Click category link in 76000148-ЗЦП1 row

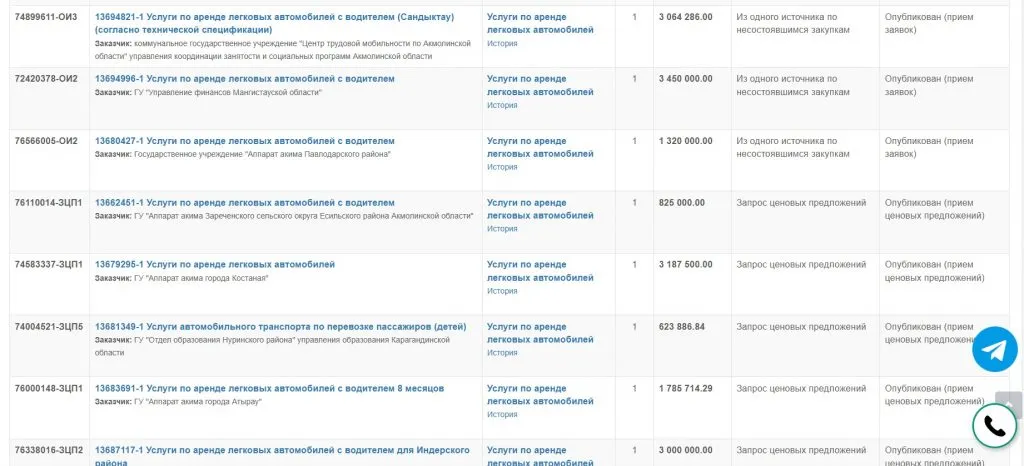540,395
